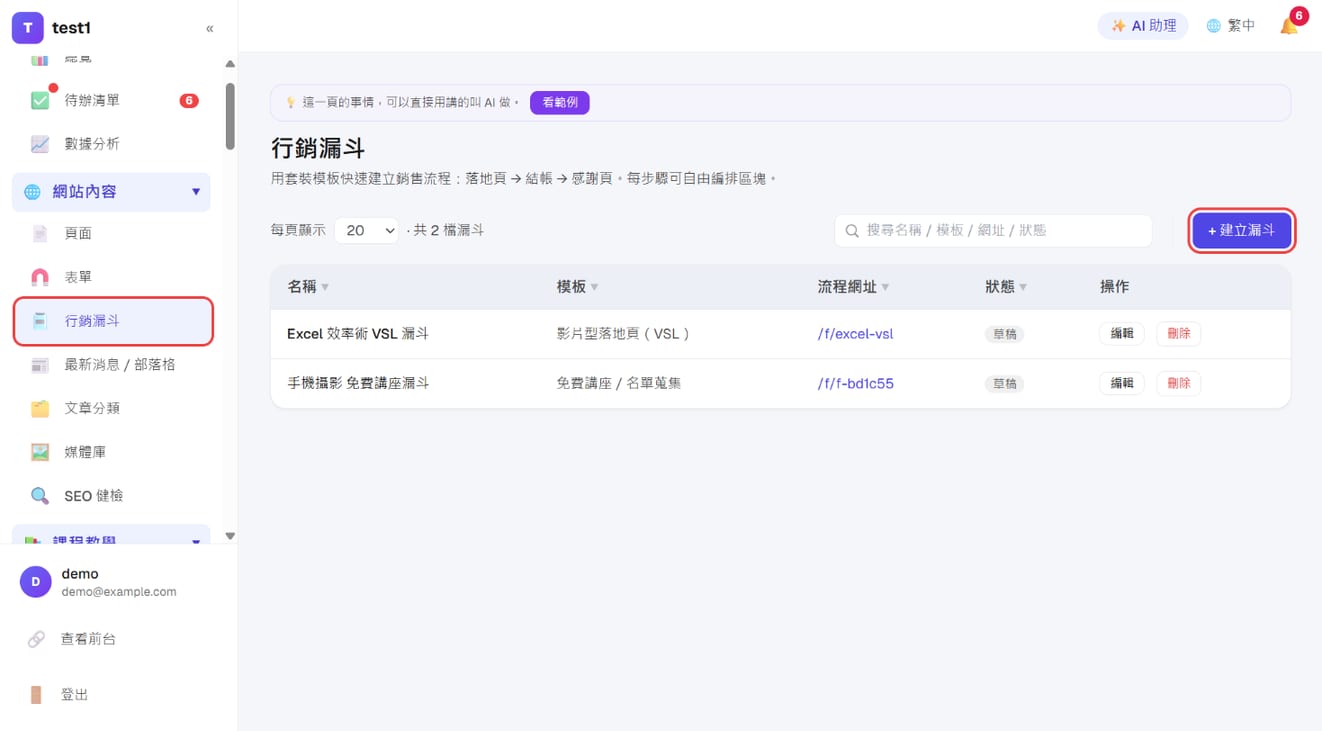Click the 免費講座 / 名單蒐集 template cell
Viewport: 1322px width, 731px height.
[619, 383]
